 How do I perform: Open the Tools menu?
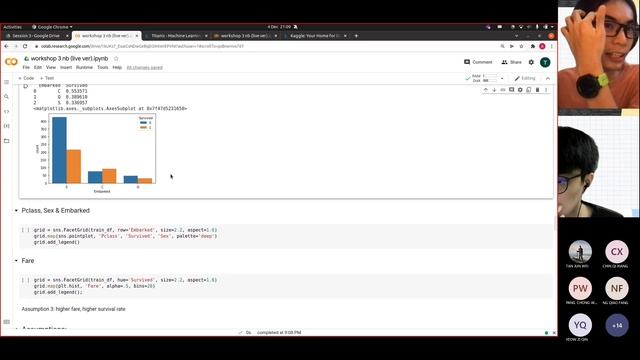[102, 67]
